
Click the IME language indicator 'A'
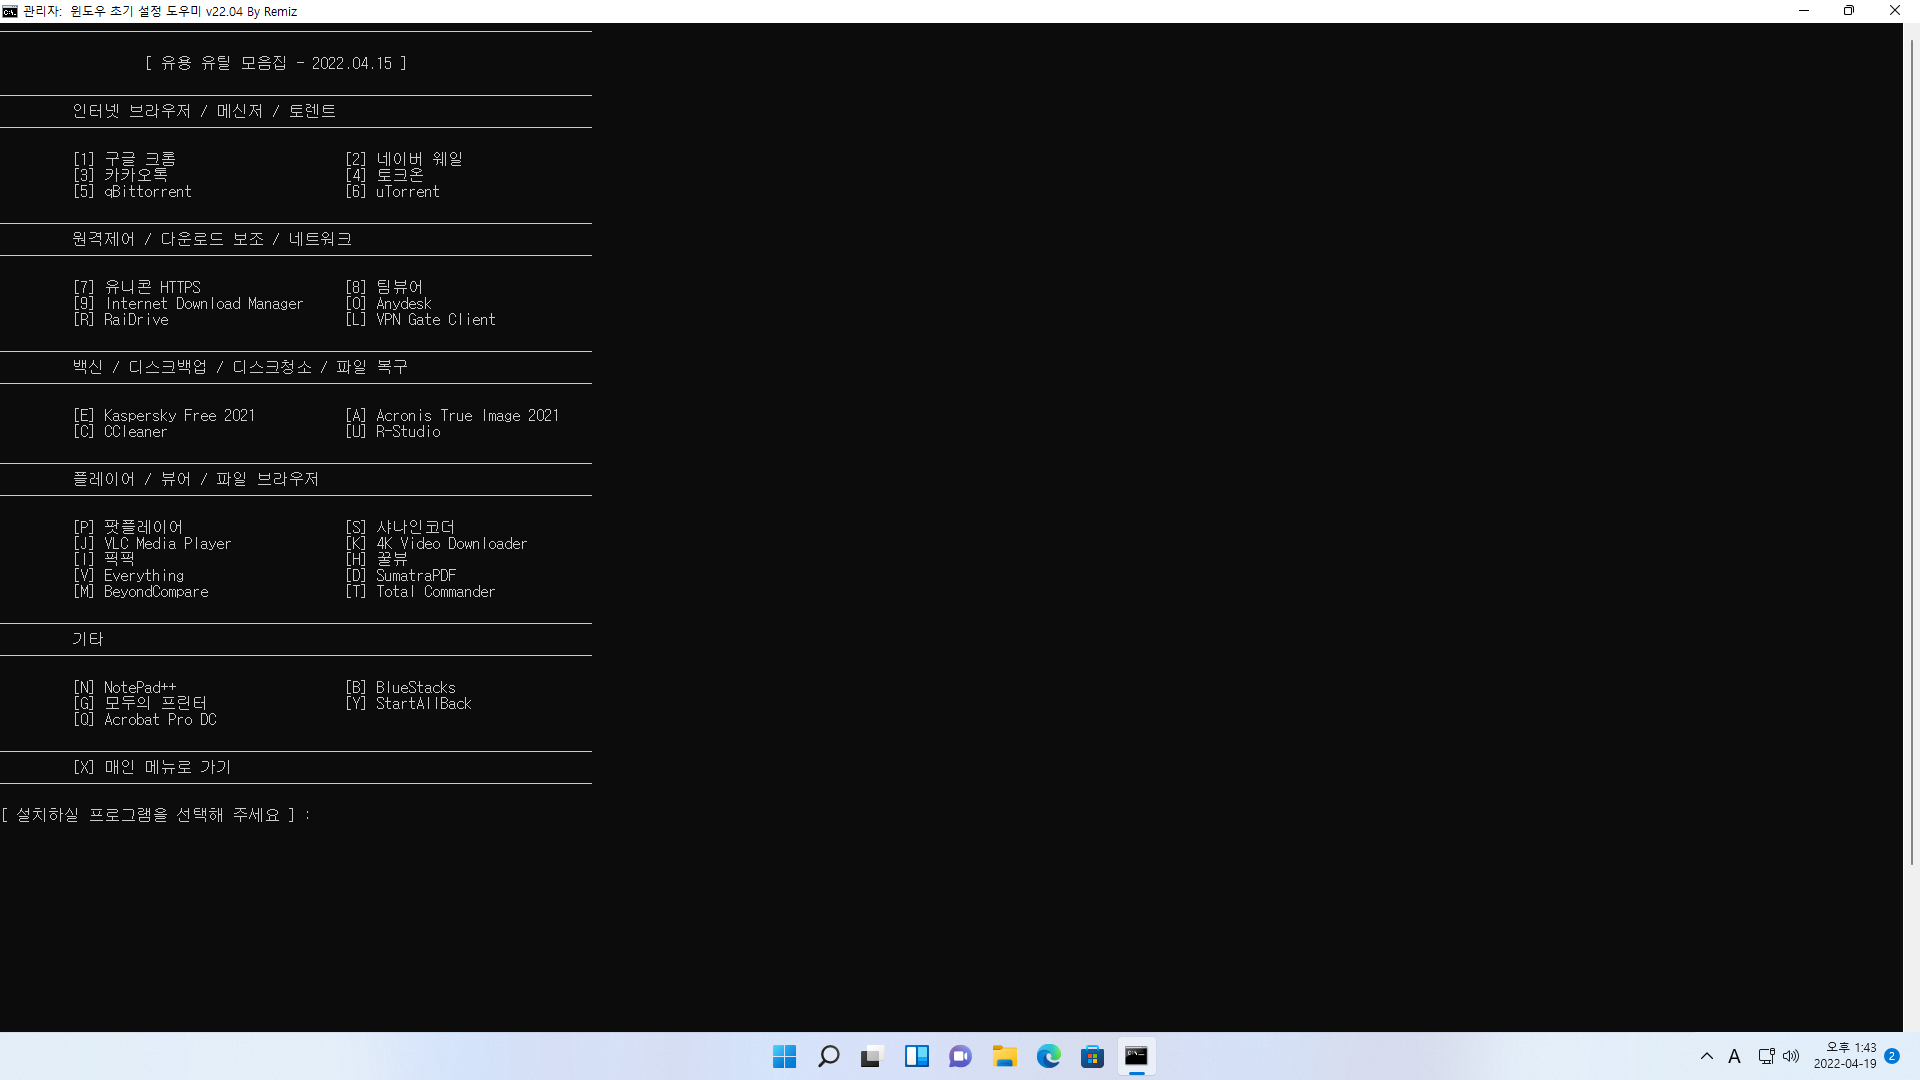tap(1735, 1056)
